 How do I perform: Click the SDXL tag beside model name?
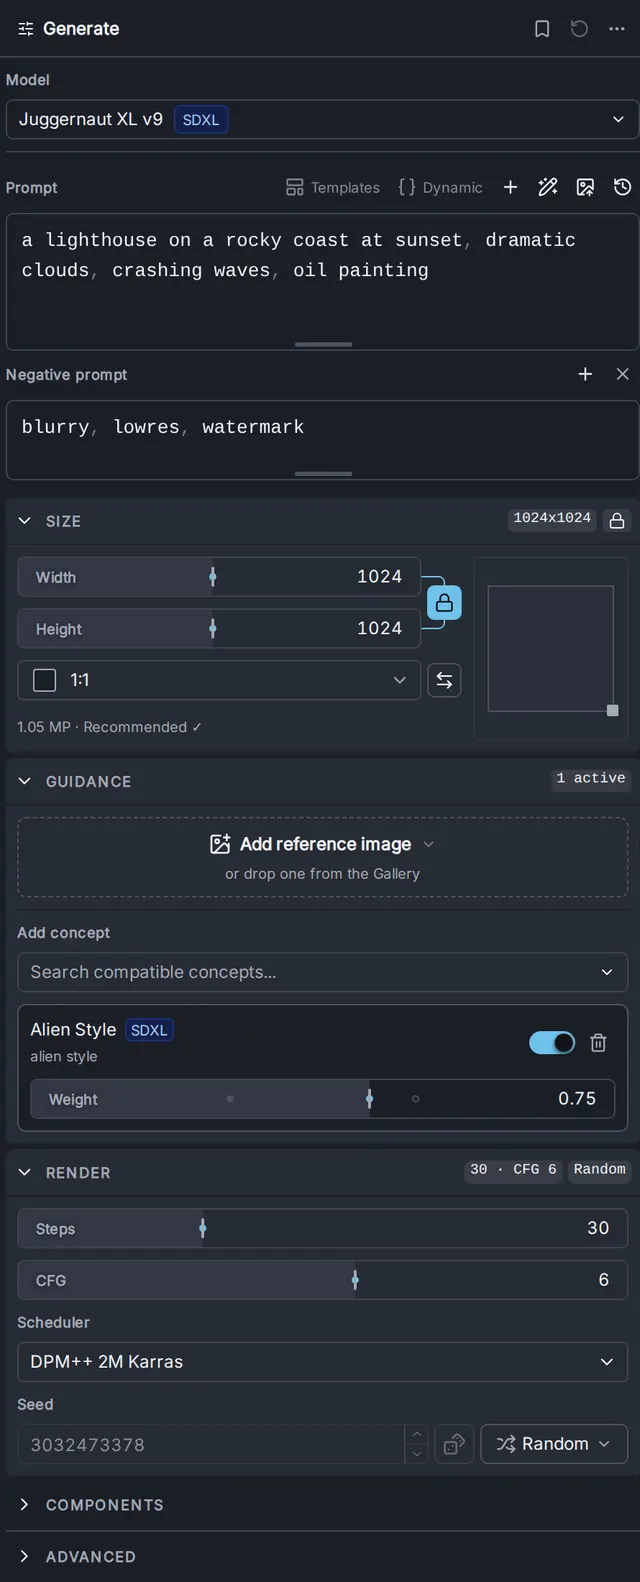pyautogui.click(x=201, y=120)
